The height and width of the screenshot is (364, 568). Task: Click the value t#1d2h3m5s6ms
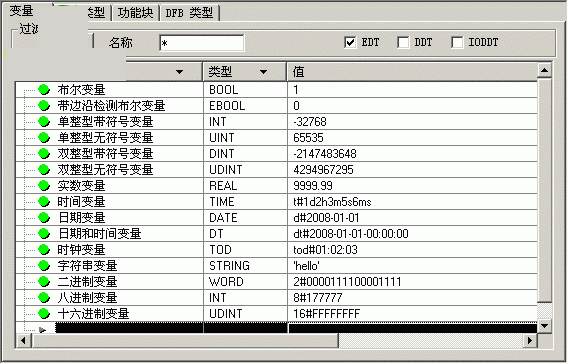(x=332, y=201)
